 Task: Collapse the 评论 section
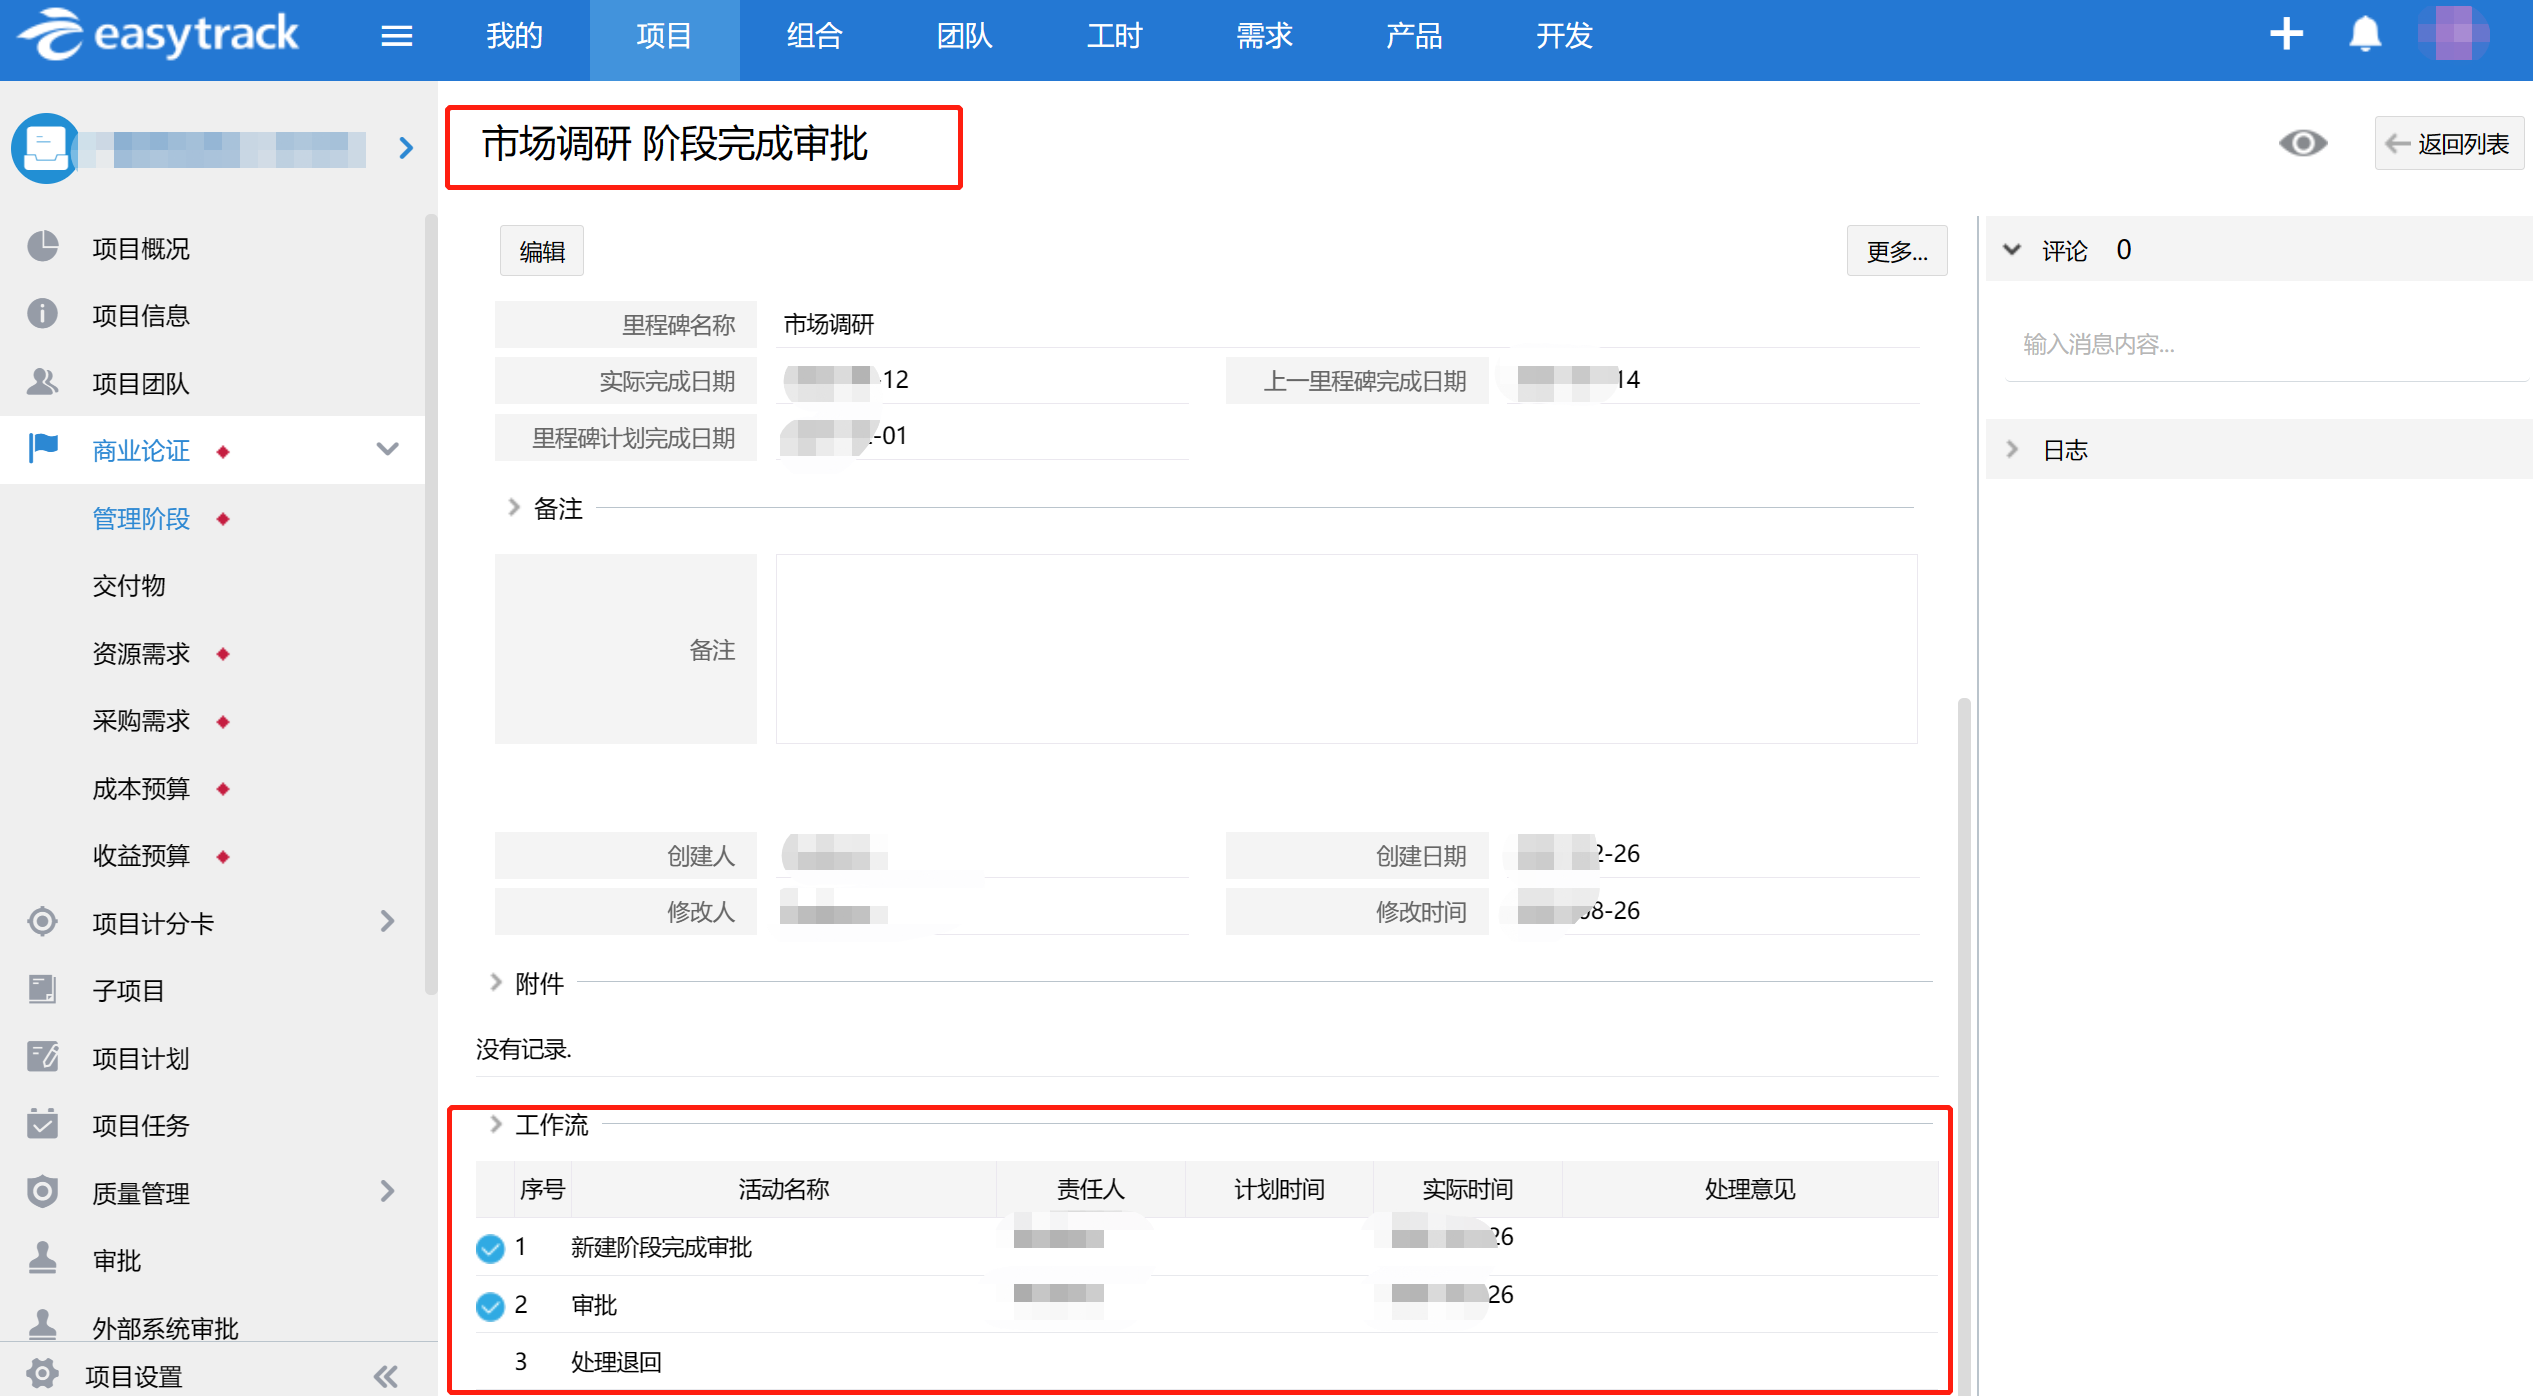pos(2012,250)
